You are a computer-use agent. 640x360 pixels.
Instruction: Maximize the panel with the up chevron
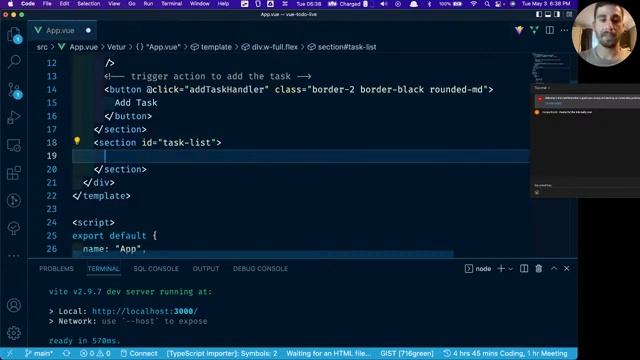(554, 268)
